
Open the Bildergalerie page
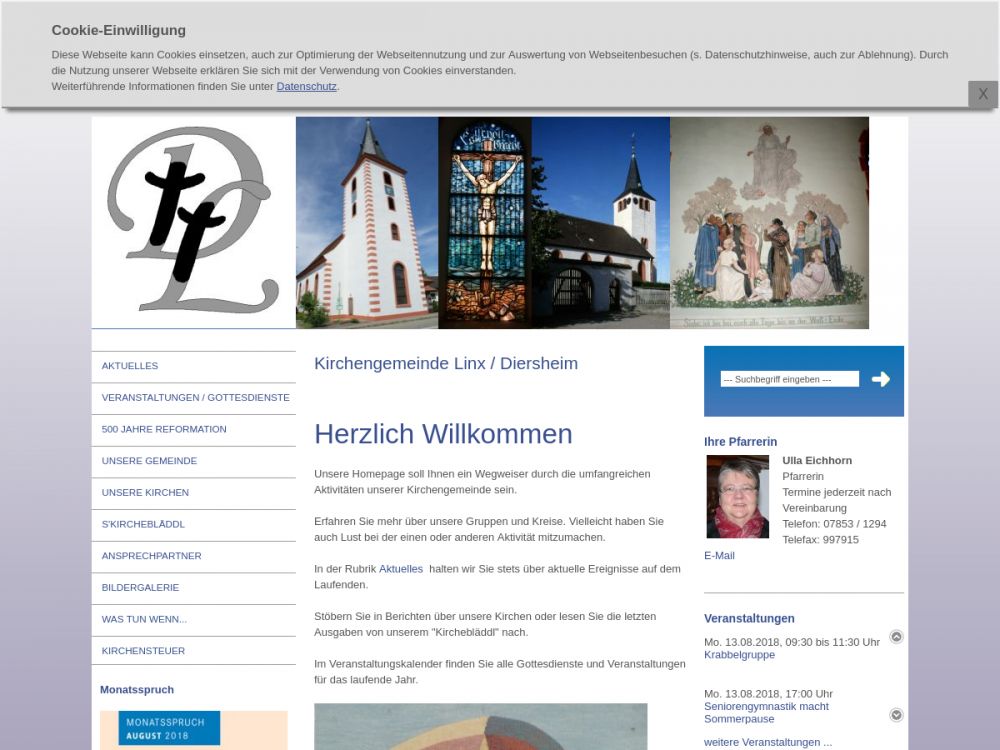(141, 588)
